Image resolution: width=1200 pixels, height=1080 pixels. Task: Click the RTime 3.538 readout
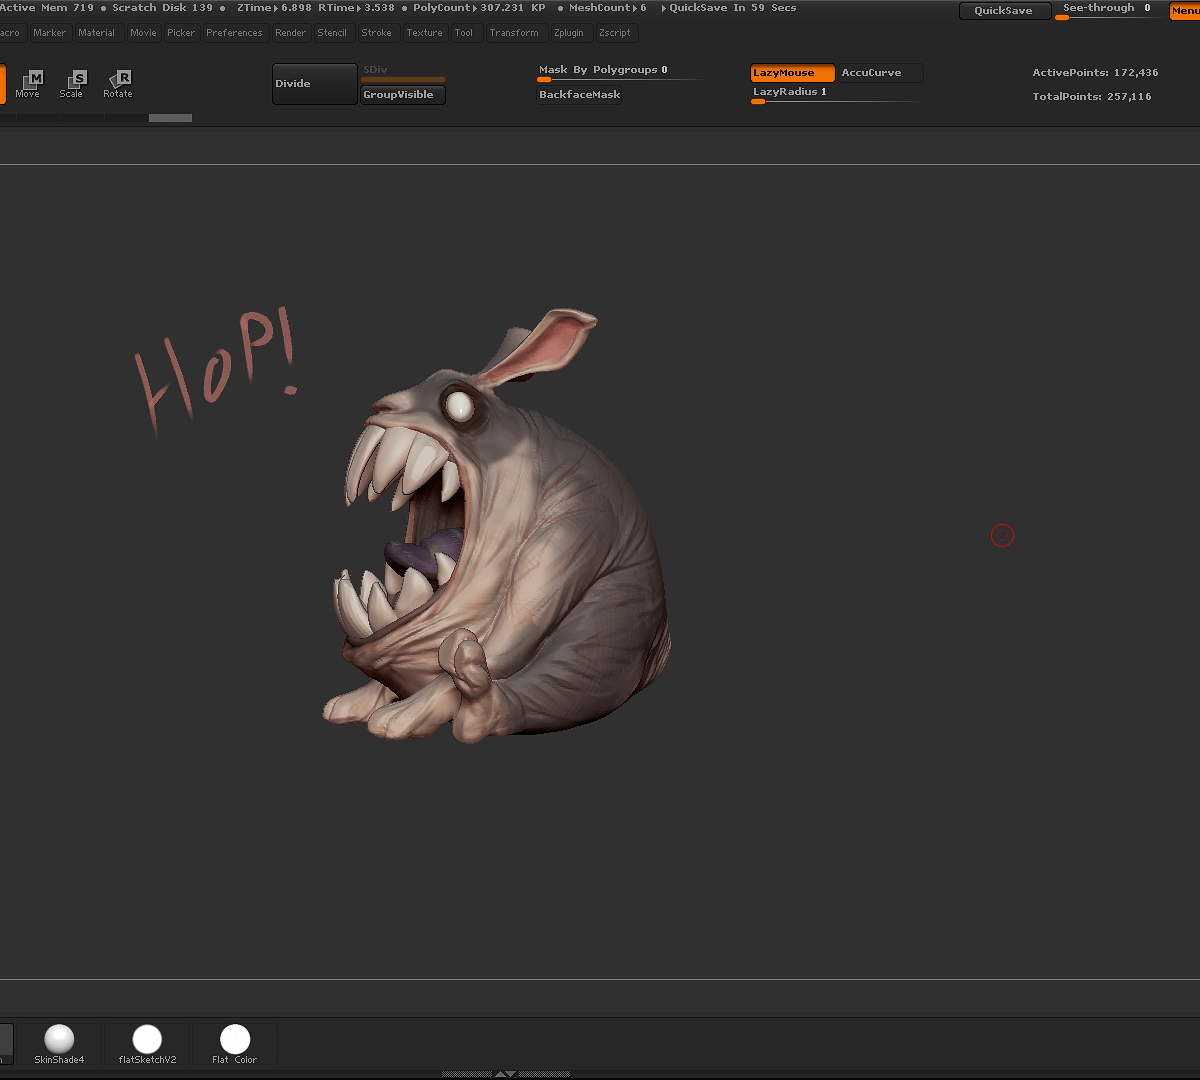[x=356, y=8]
